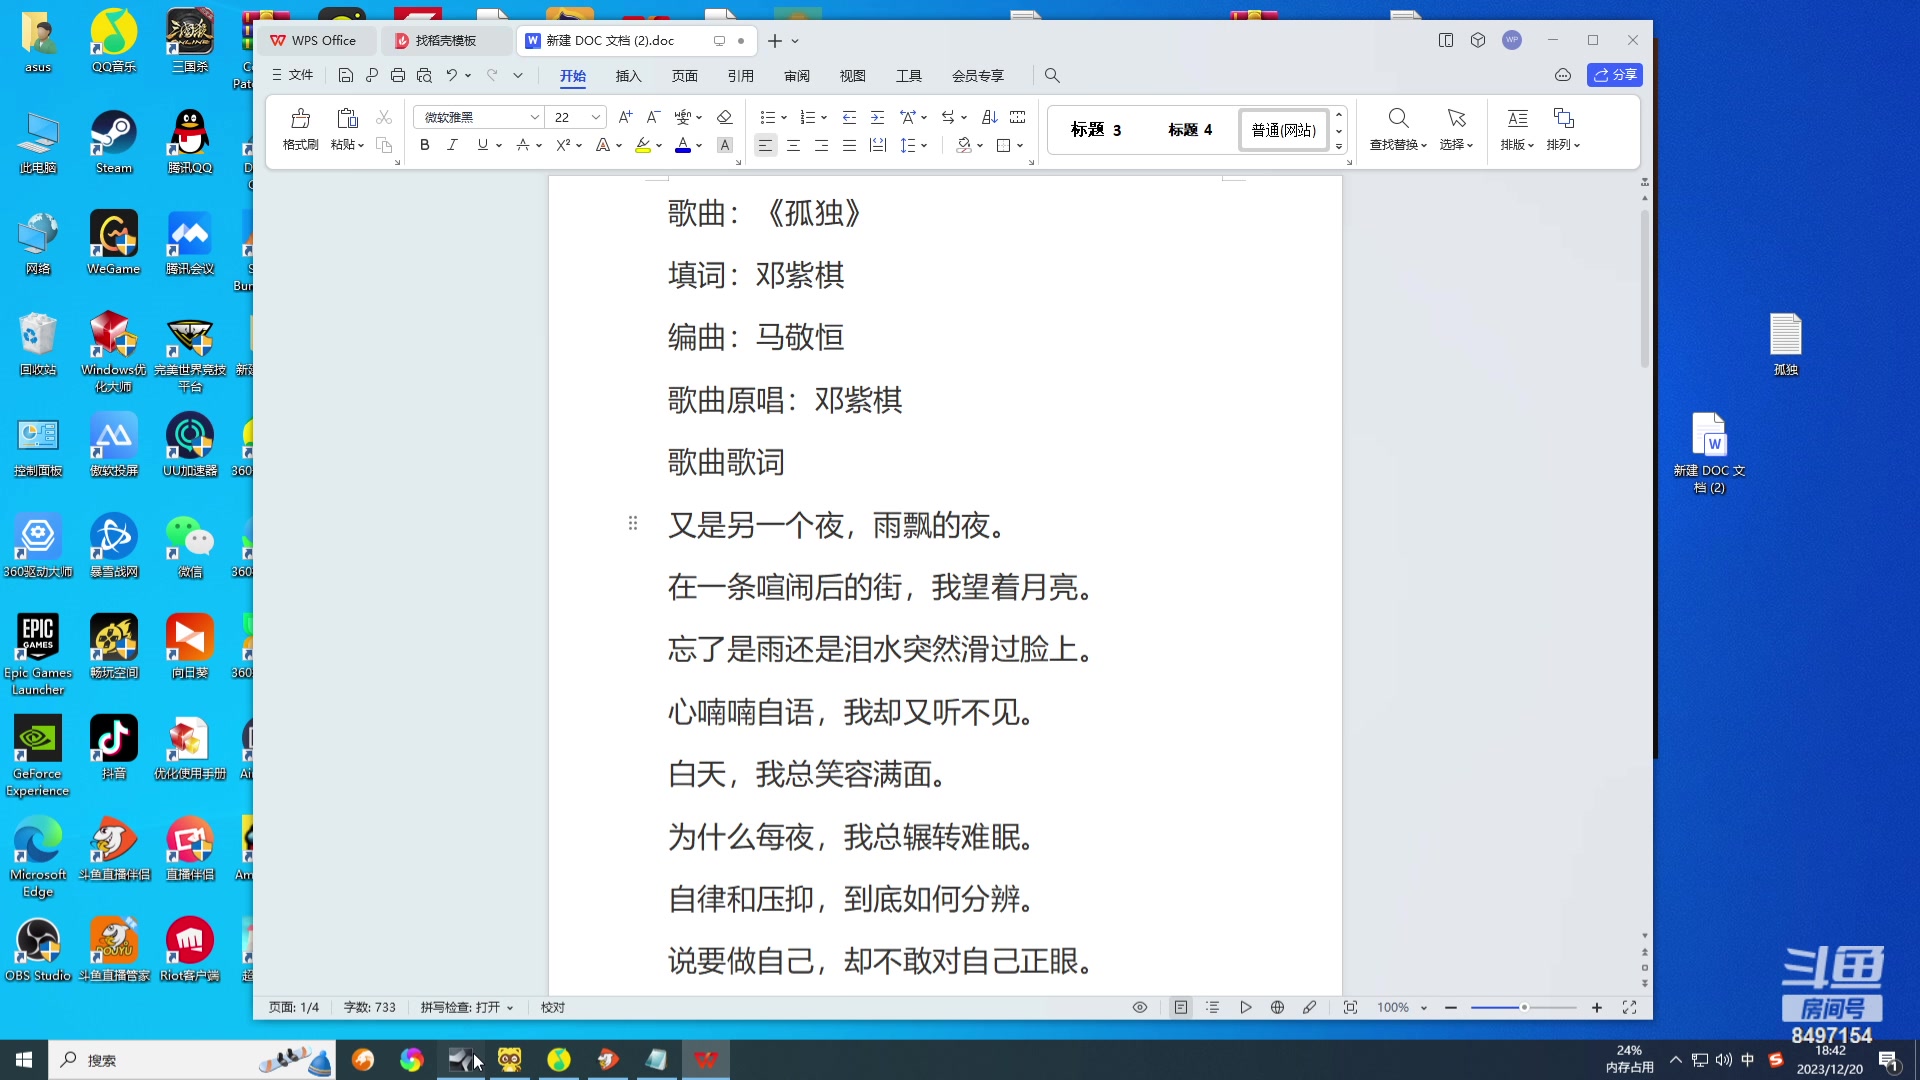Open Find and Replace (查找替换)
Image resolution: width=1920 pixels, height=1080 pixels.
(1398, 129)
